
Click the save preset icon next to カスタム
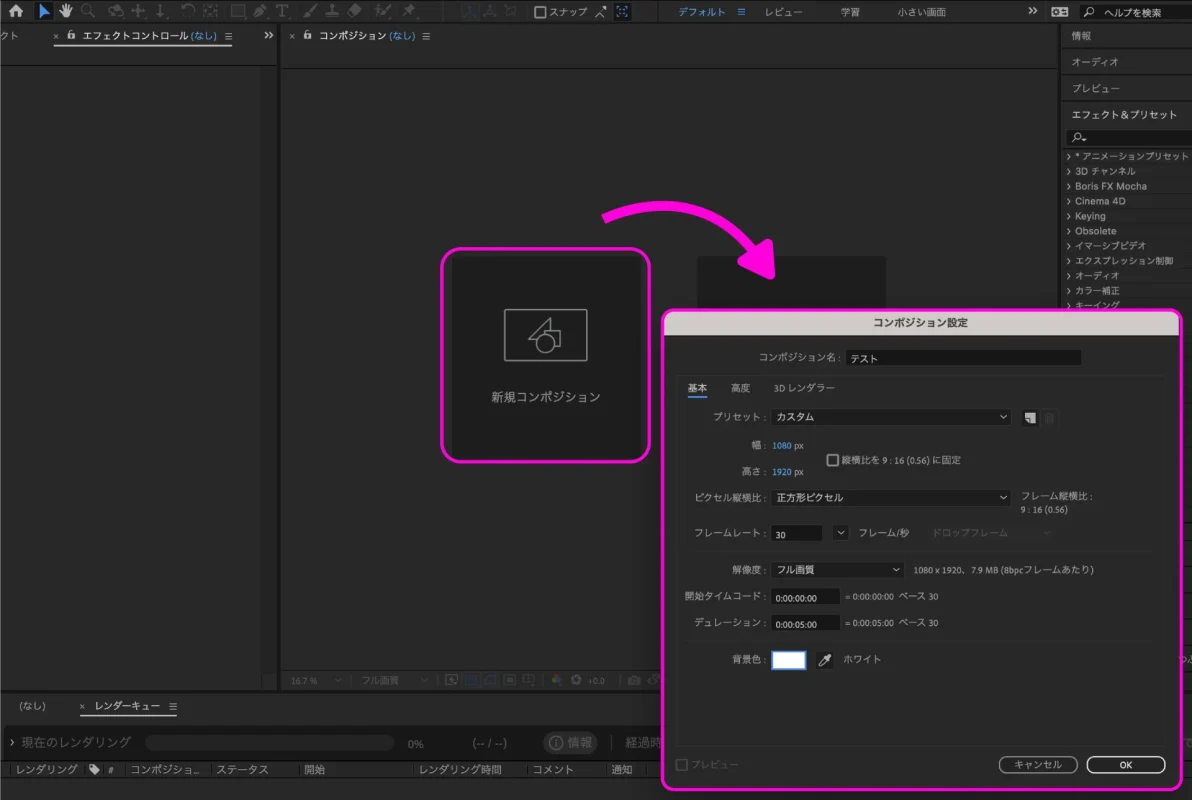click(1030, 417)
